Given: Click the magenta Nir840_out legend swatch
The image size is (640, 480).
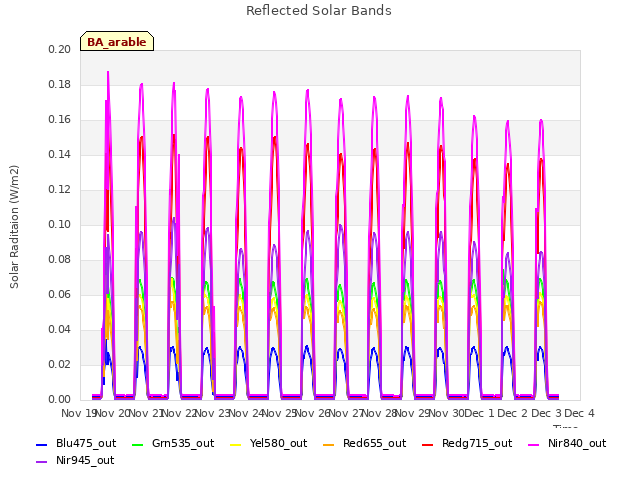Looking at the screenshot, I should 533,444.
